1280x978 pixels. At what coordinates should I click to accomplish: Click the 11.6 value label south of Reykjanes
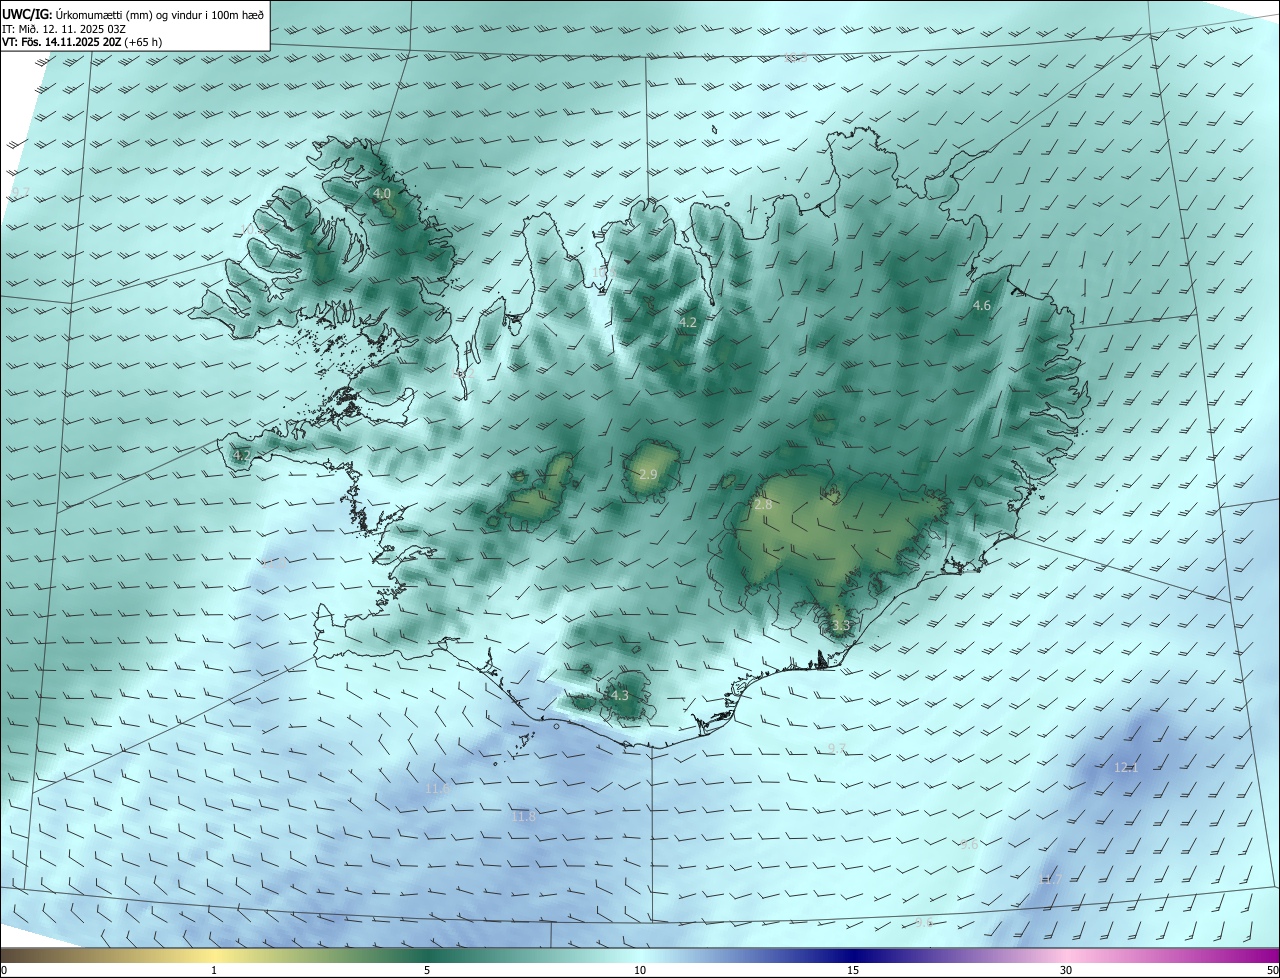438,788
